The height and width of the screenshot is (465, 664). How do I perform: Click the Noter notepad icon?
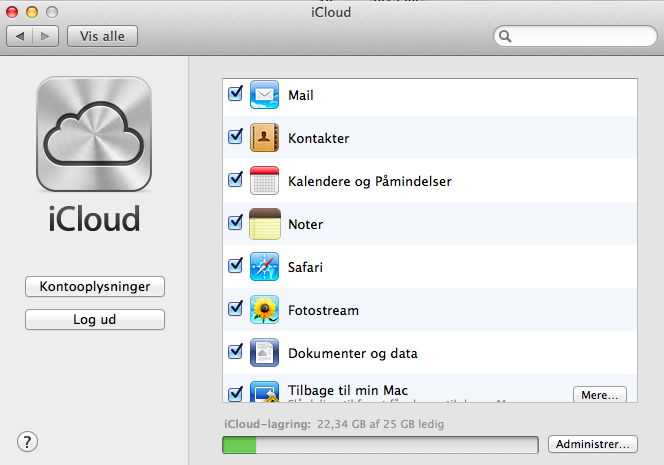pos(264,224)
